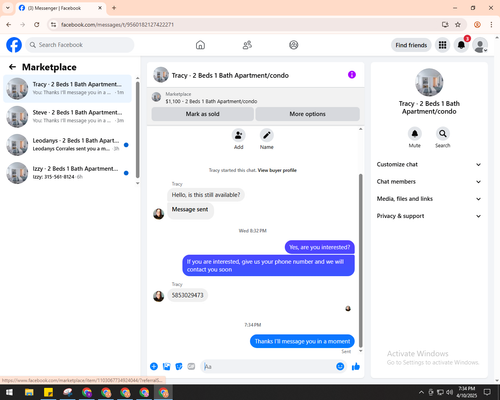500x400 pixels.
Task: Bookmark this page with the star icon
Action: pyautogui.click(x=458, y=25)
